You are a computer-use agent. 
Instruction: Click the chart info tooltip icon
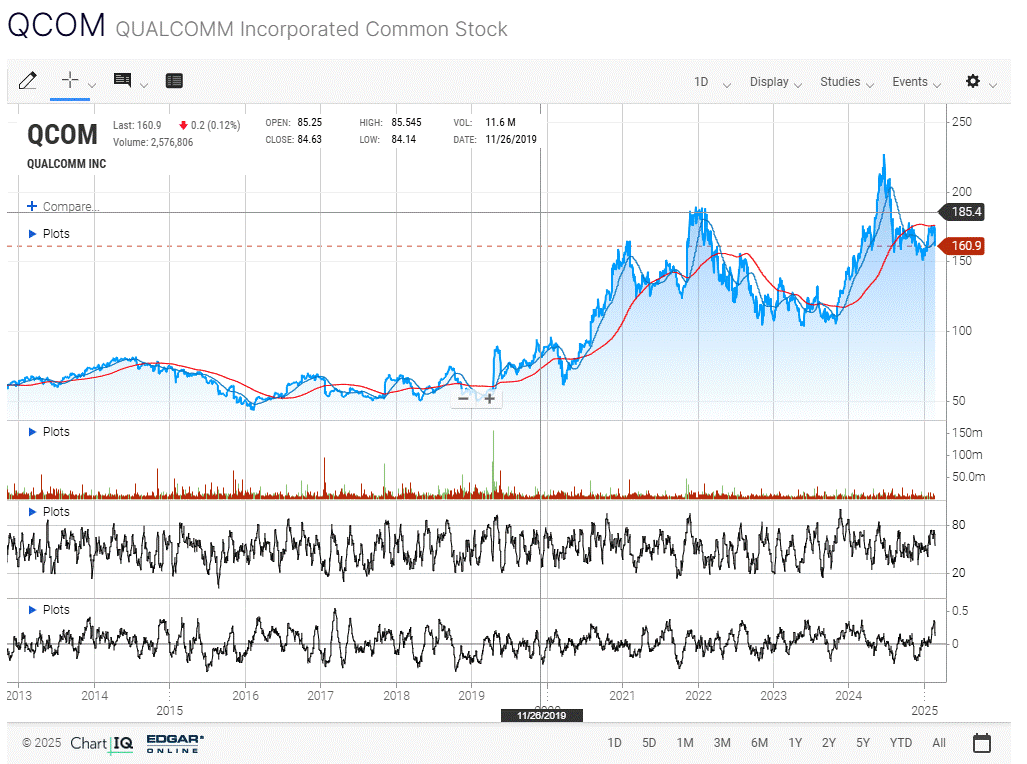click(123, 81)
